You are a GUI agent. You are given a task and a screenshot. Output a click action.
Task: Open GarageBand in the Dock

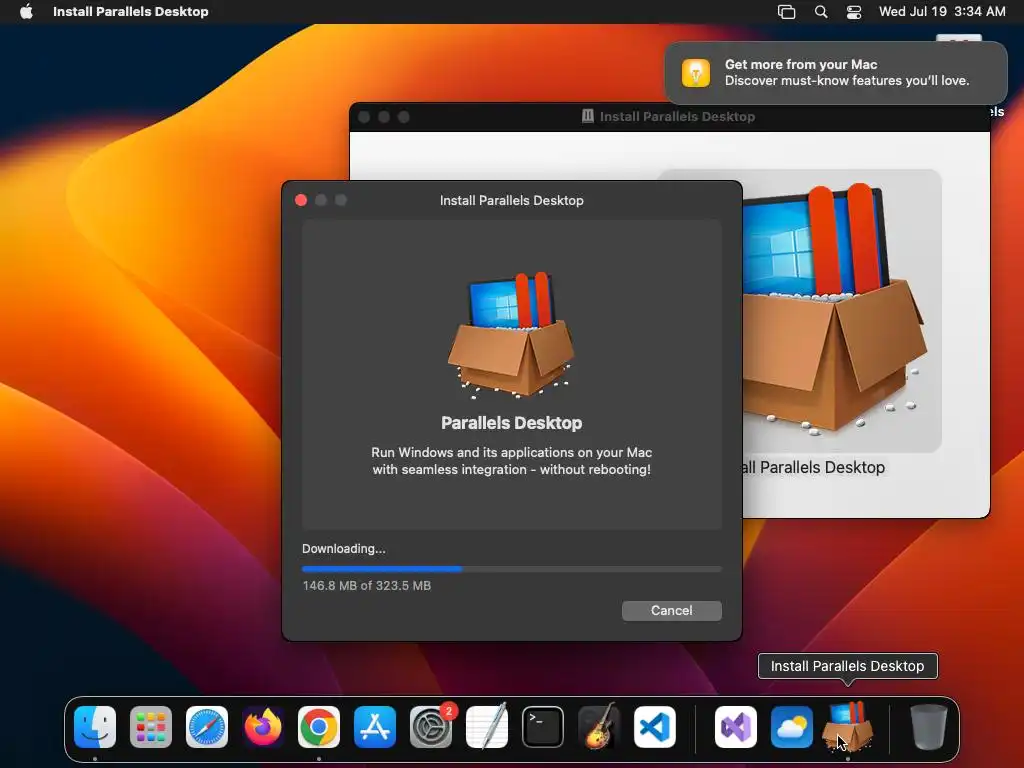tap(599, 726)
